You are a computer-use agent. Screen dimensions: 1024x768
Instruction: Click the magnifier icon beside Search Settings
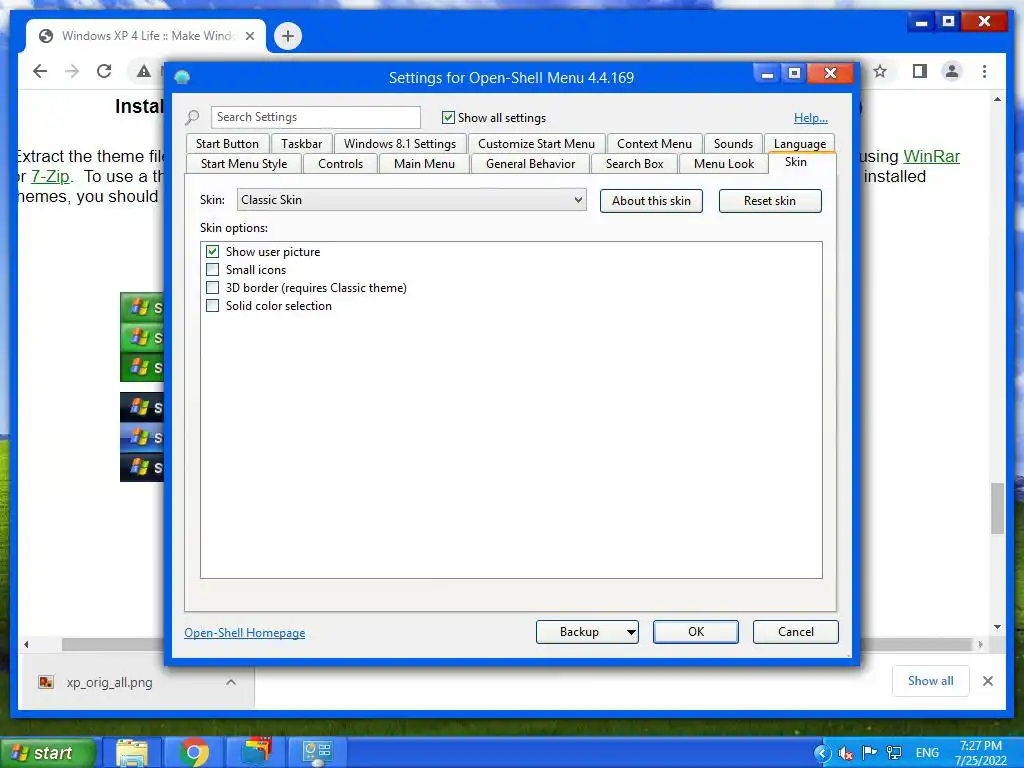[192, 118]
